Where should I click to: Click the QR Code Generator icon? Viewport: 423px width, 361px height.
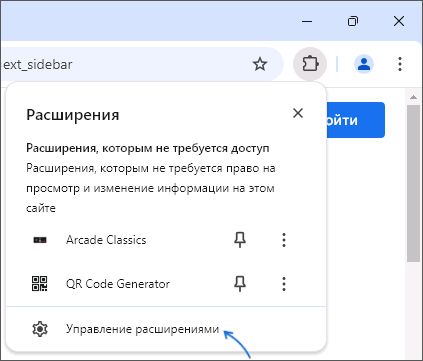(x=40, y=284)
